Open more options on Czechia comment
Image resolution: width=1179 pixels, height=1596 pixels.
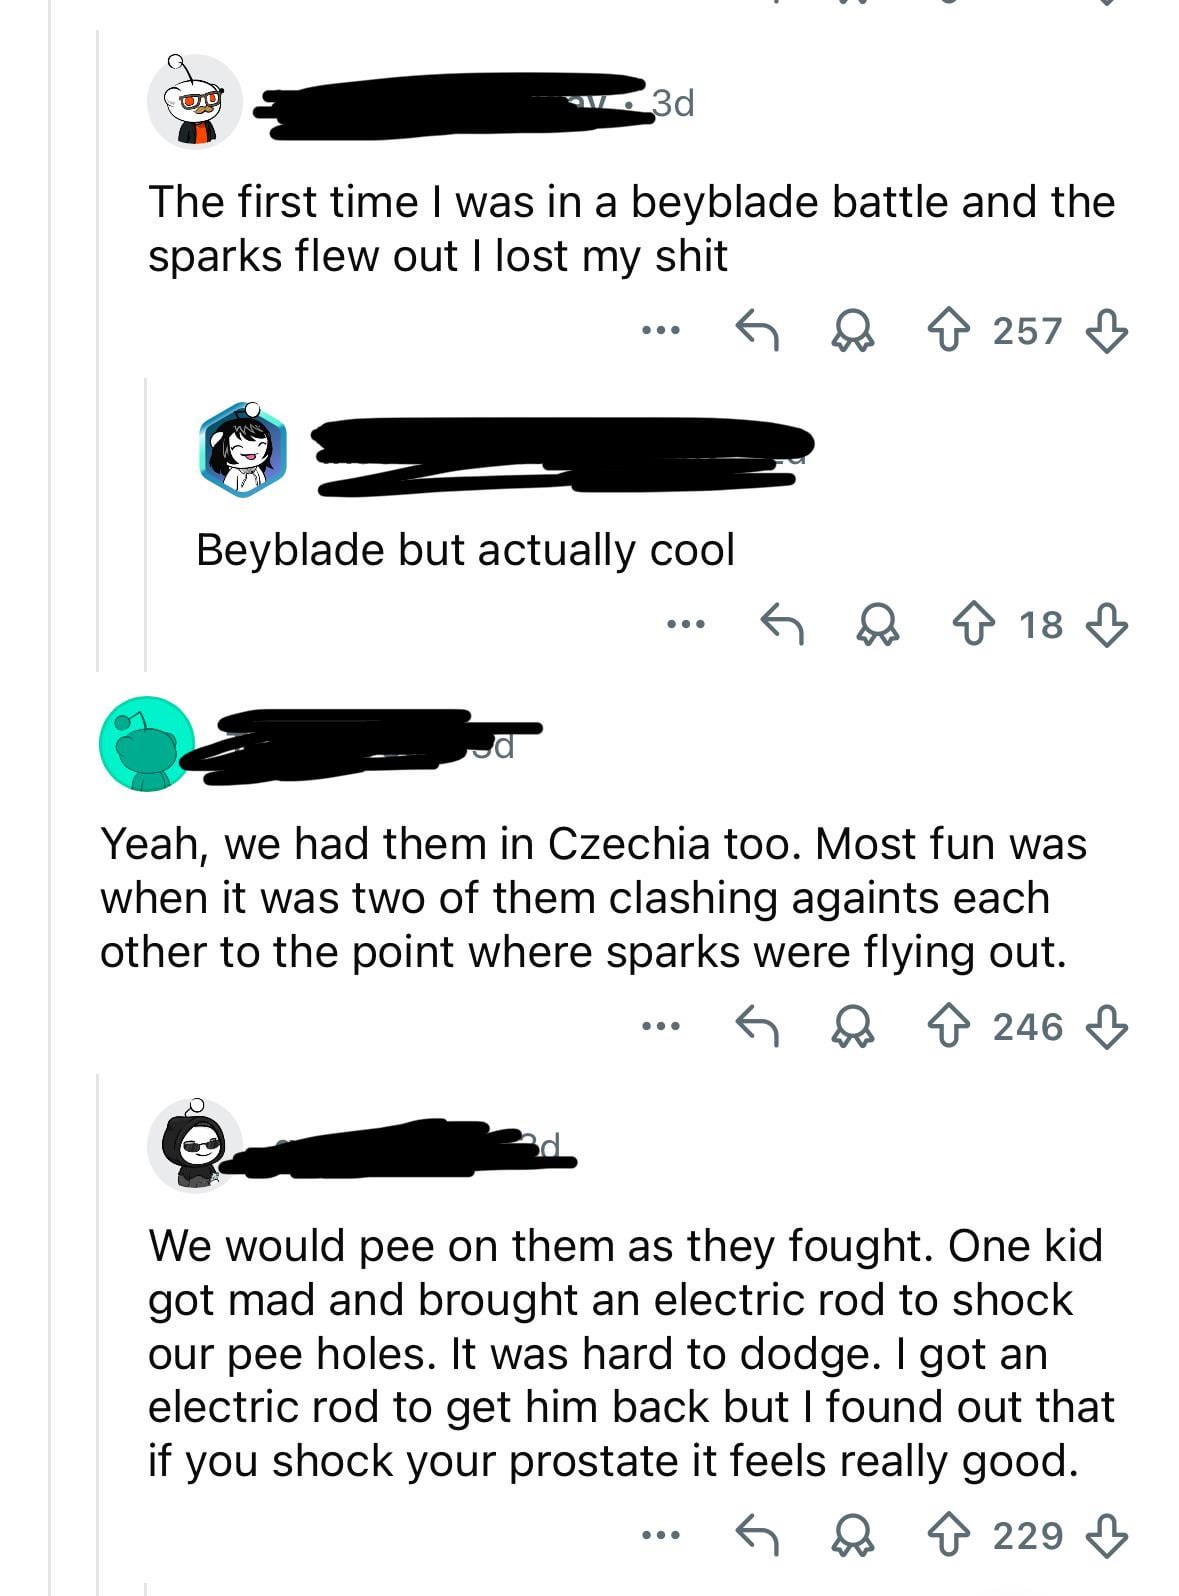click(x=661, y=1026)
